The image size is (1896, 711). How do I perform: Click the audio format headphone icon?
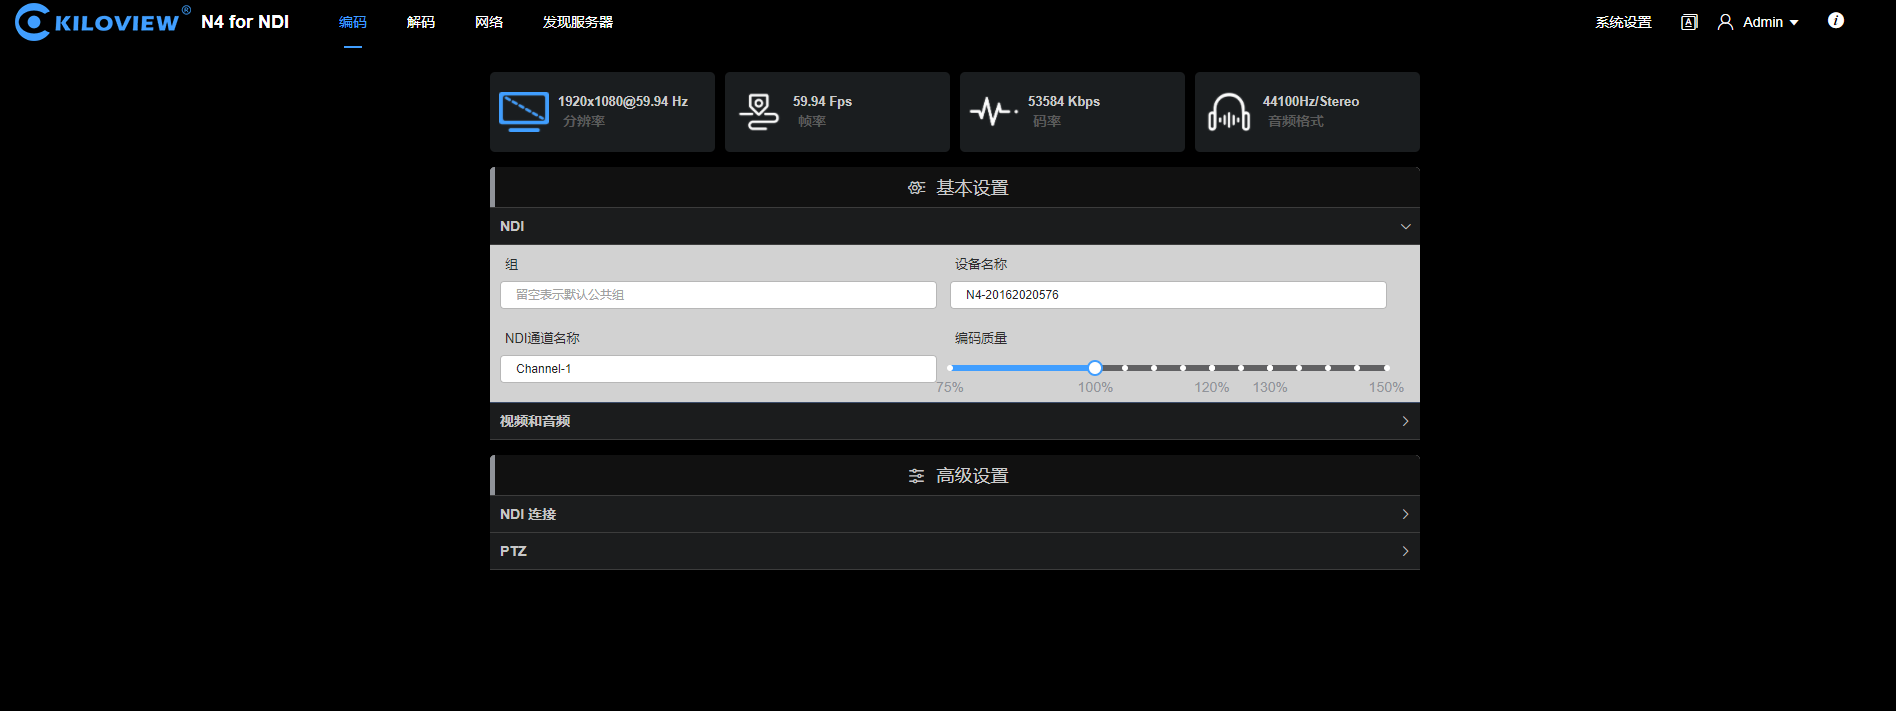(1229, 112)
